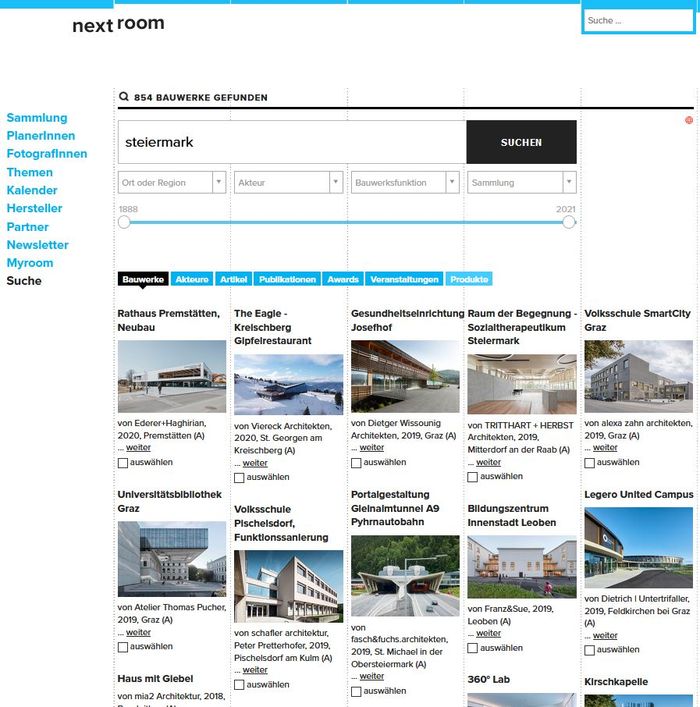
Task: Tick auswählen for Rathaus Premstätten
Action: 123,463
